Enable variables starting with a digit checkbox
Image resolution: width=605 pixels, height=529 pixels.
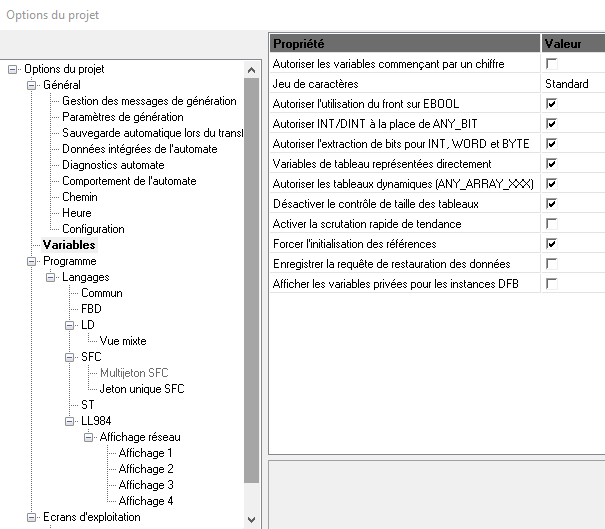click(551, 64)
